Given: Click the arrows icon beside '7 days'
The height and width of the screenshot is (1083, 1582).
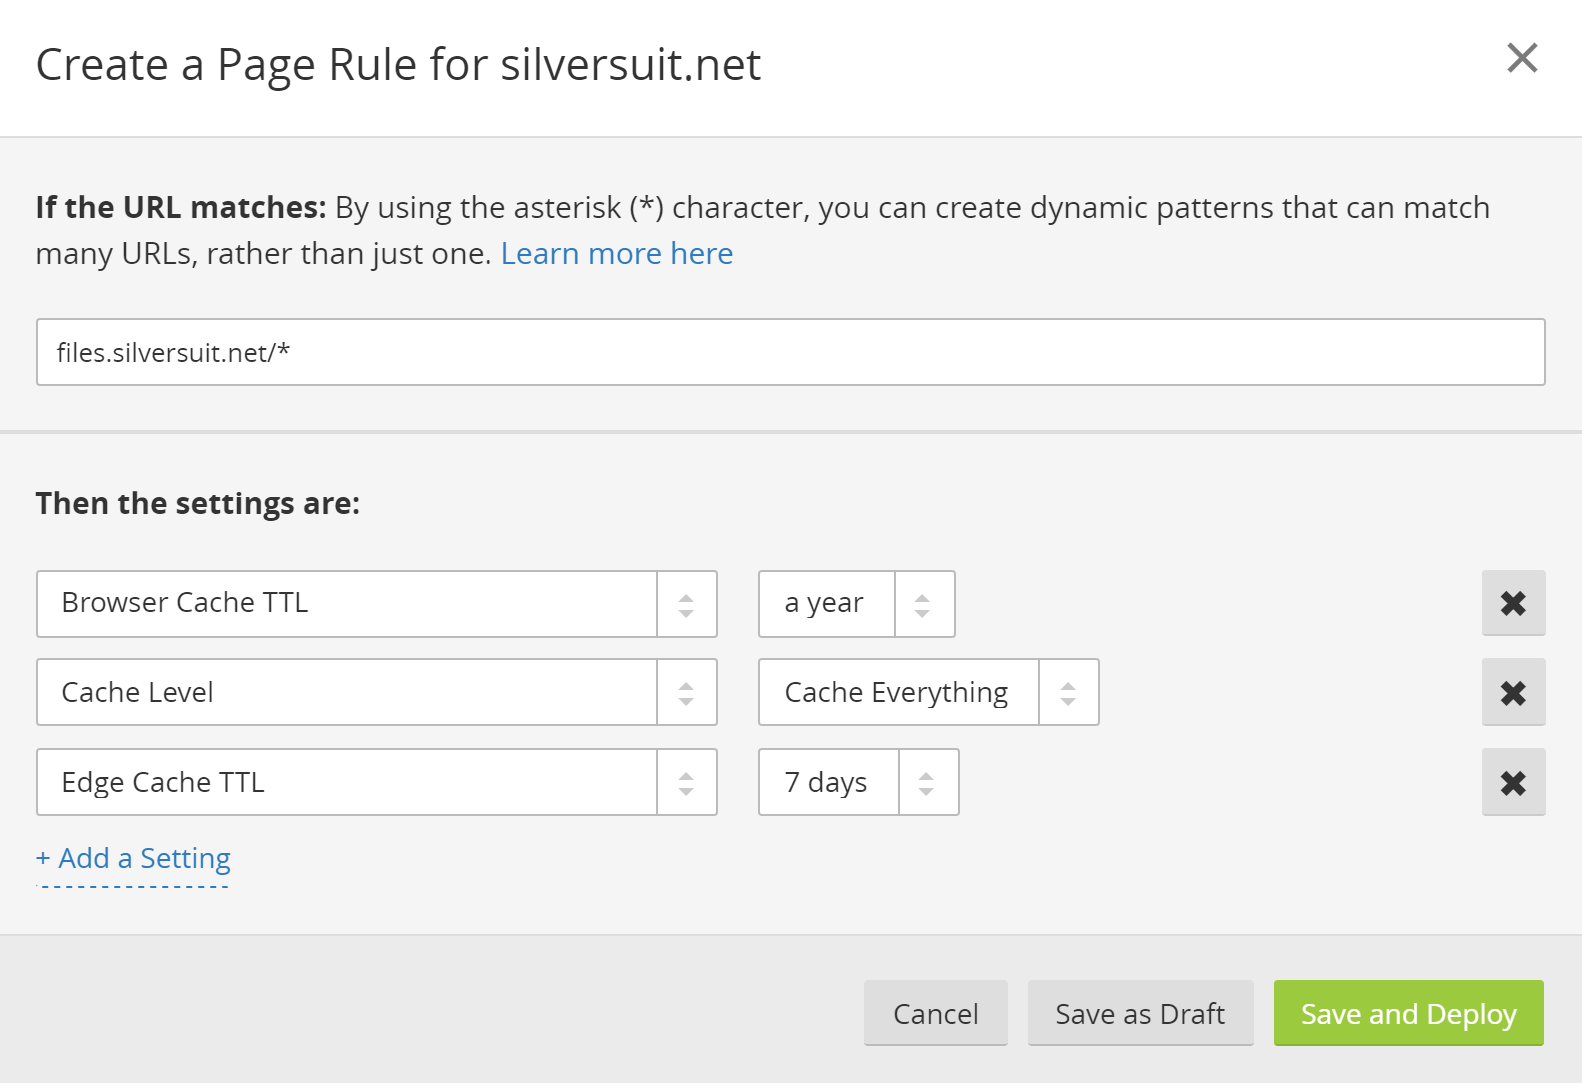Looking at the screenshot, I should coord(927,782).
